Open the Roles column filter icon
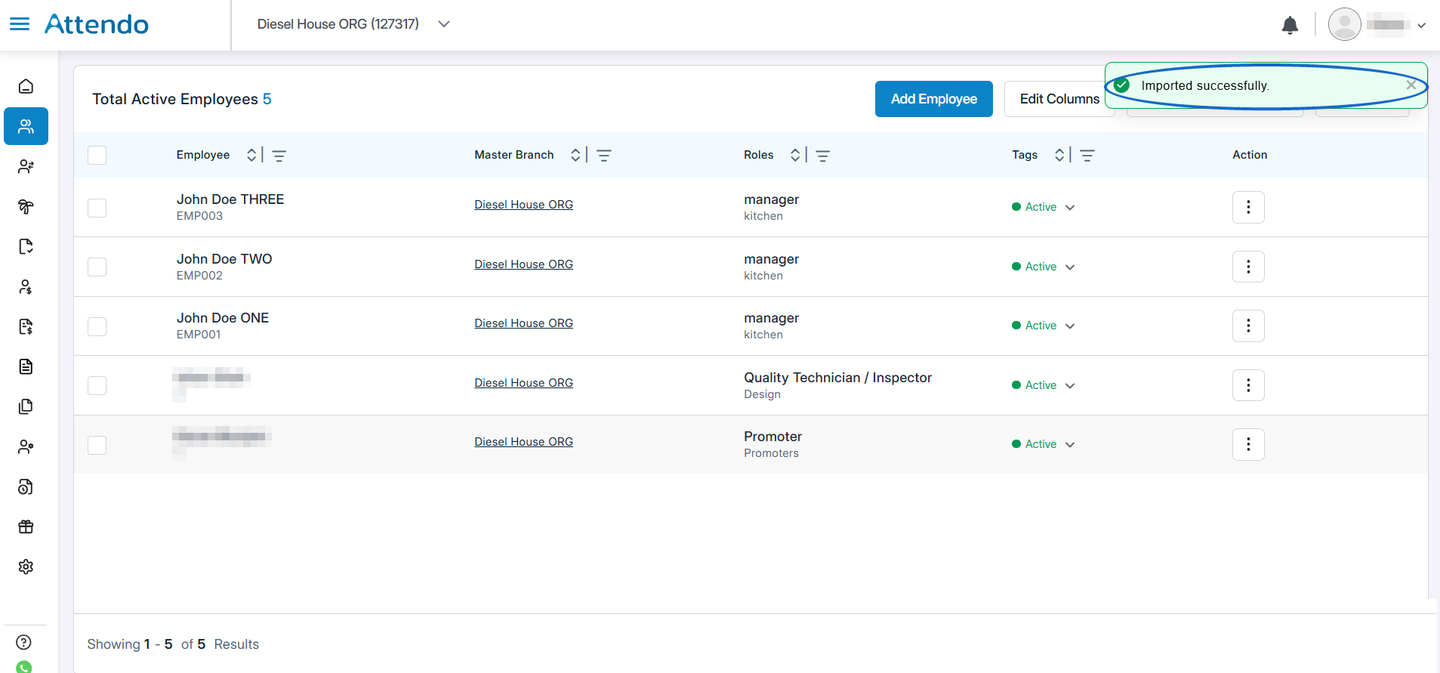Viewport: 1440px width, 673px height. [823, 156]
